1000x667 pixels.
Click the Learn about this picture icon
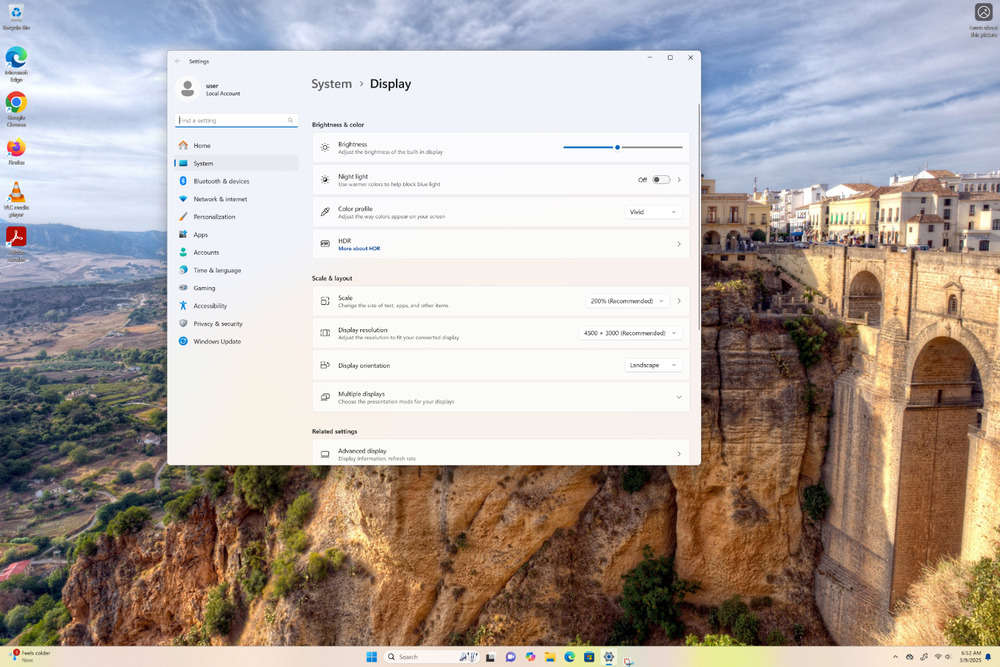click(983, 19)
